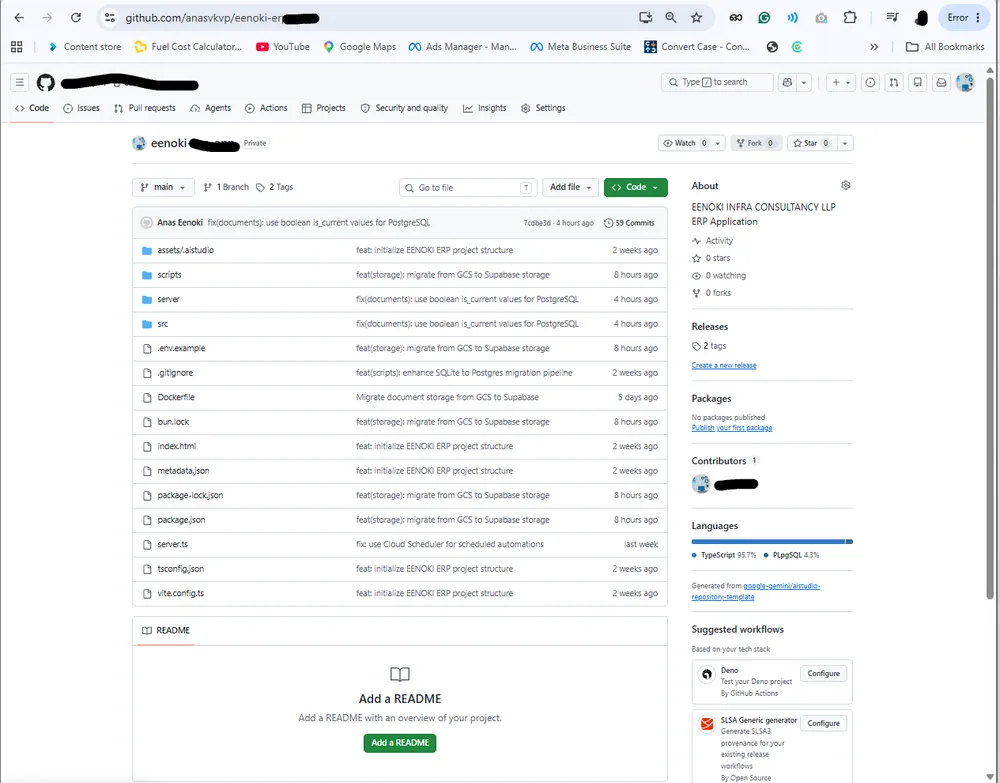Open the hamburger navigation menu
Image resolution: width=1000 pixels, height=783 pixels.
pyautogui.click(x=20, y=82)
